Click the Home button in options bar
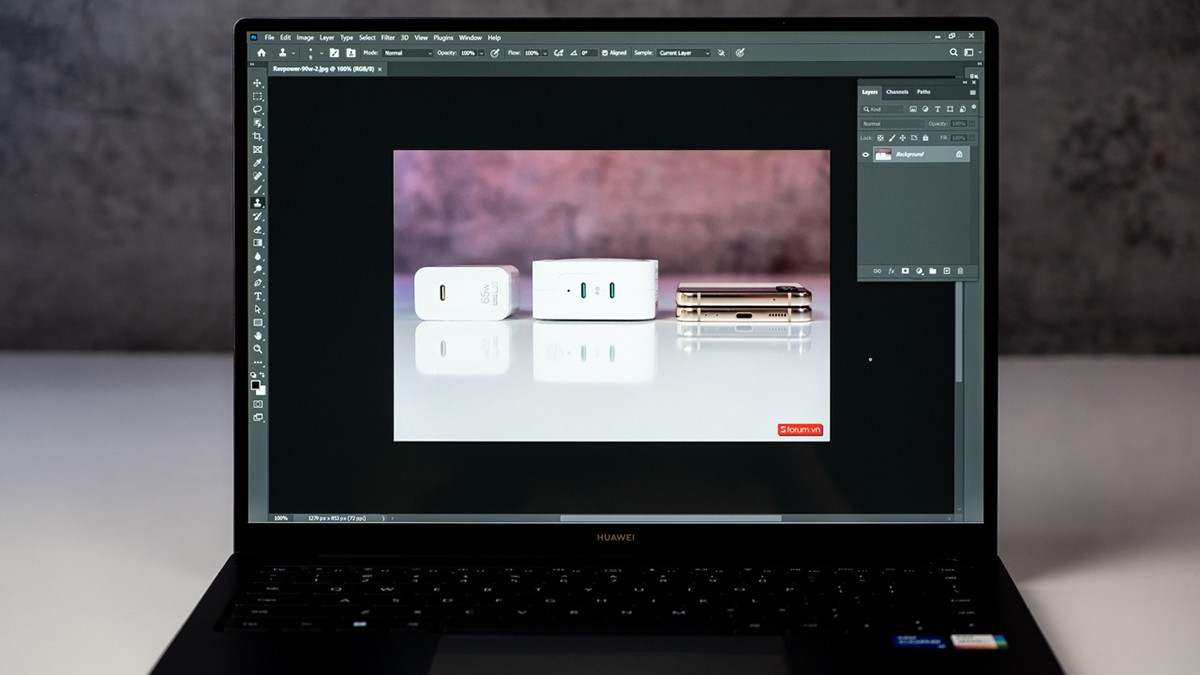 click(x=262, y=53)
